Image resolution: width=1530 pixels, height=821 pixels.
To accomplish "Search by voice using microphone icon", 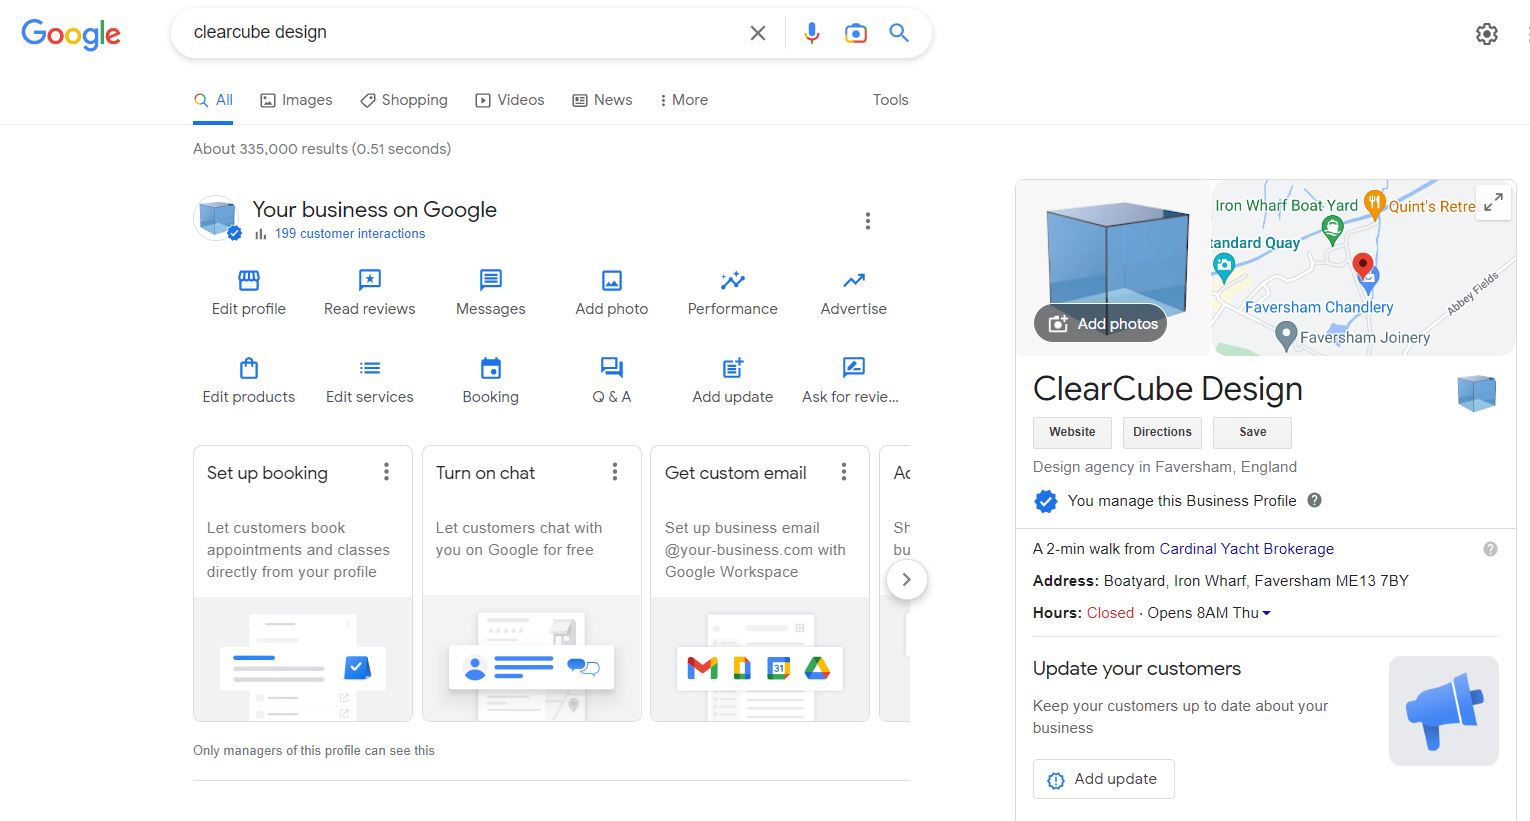I will tap(812, 33).
